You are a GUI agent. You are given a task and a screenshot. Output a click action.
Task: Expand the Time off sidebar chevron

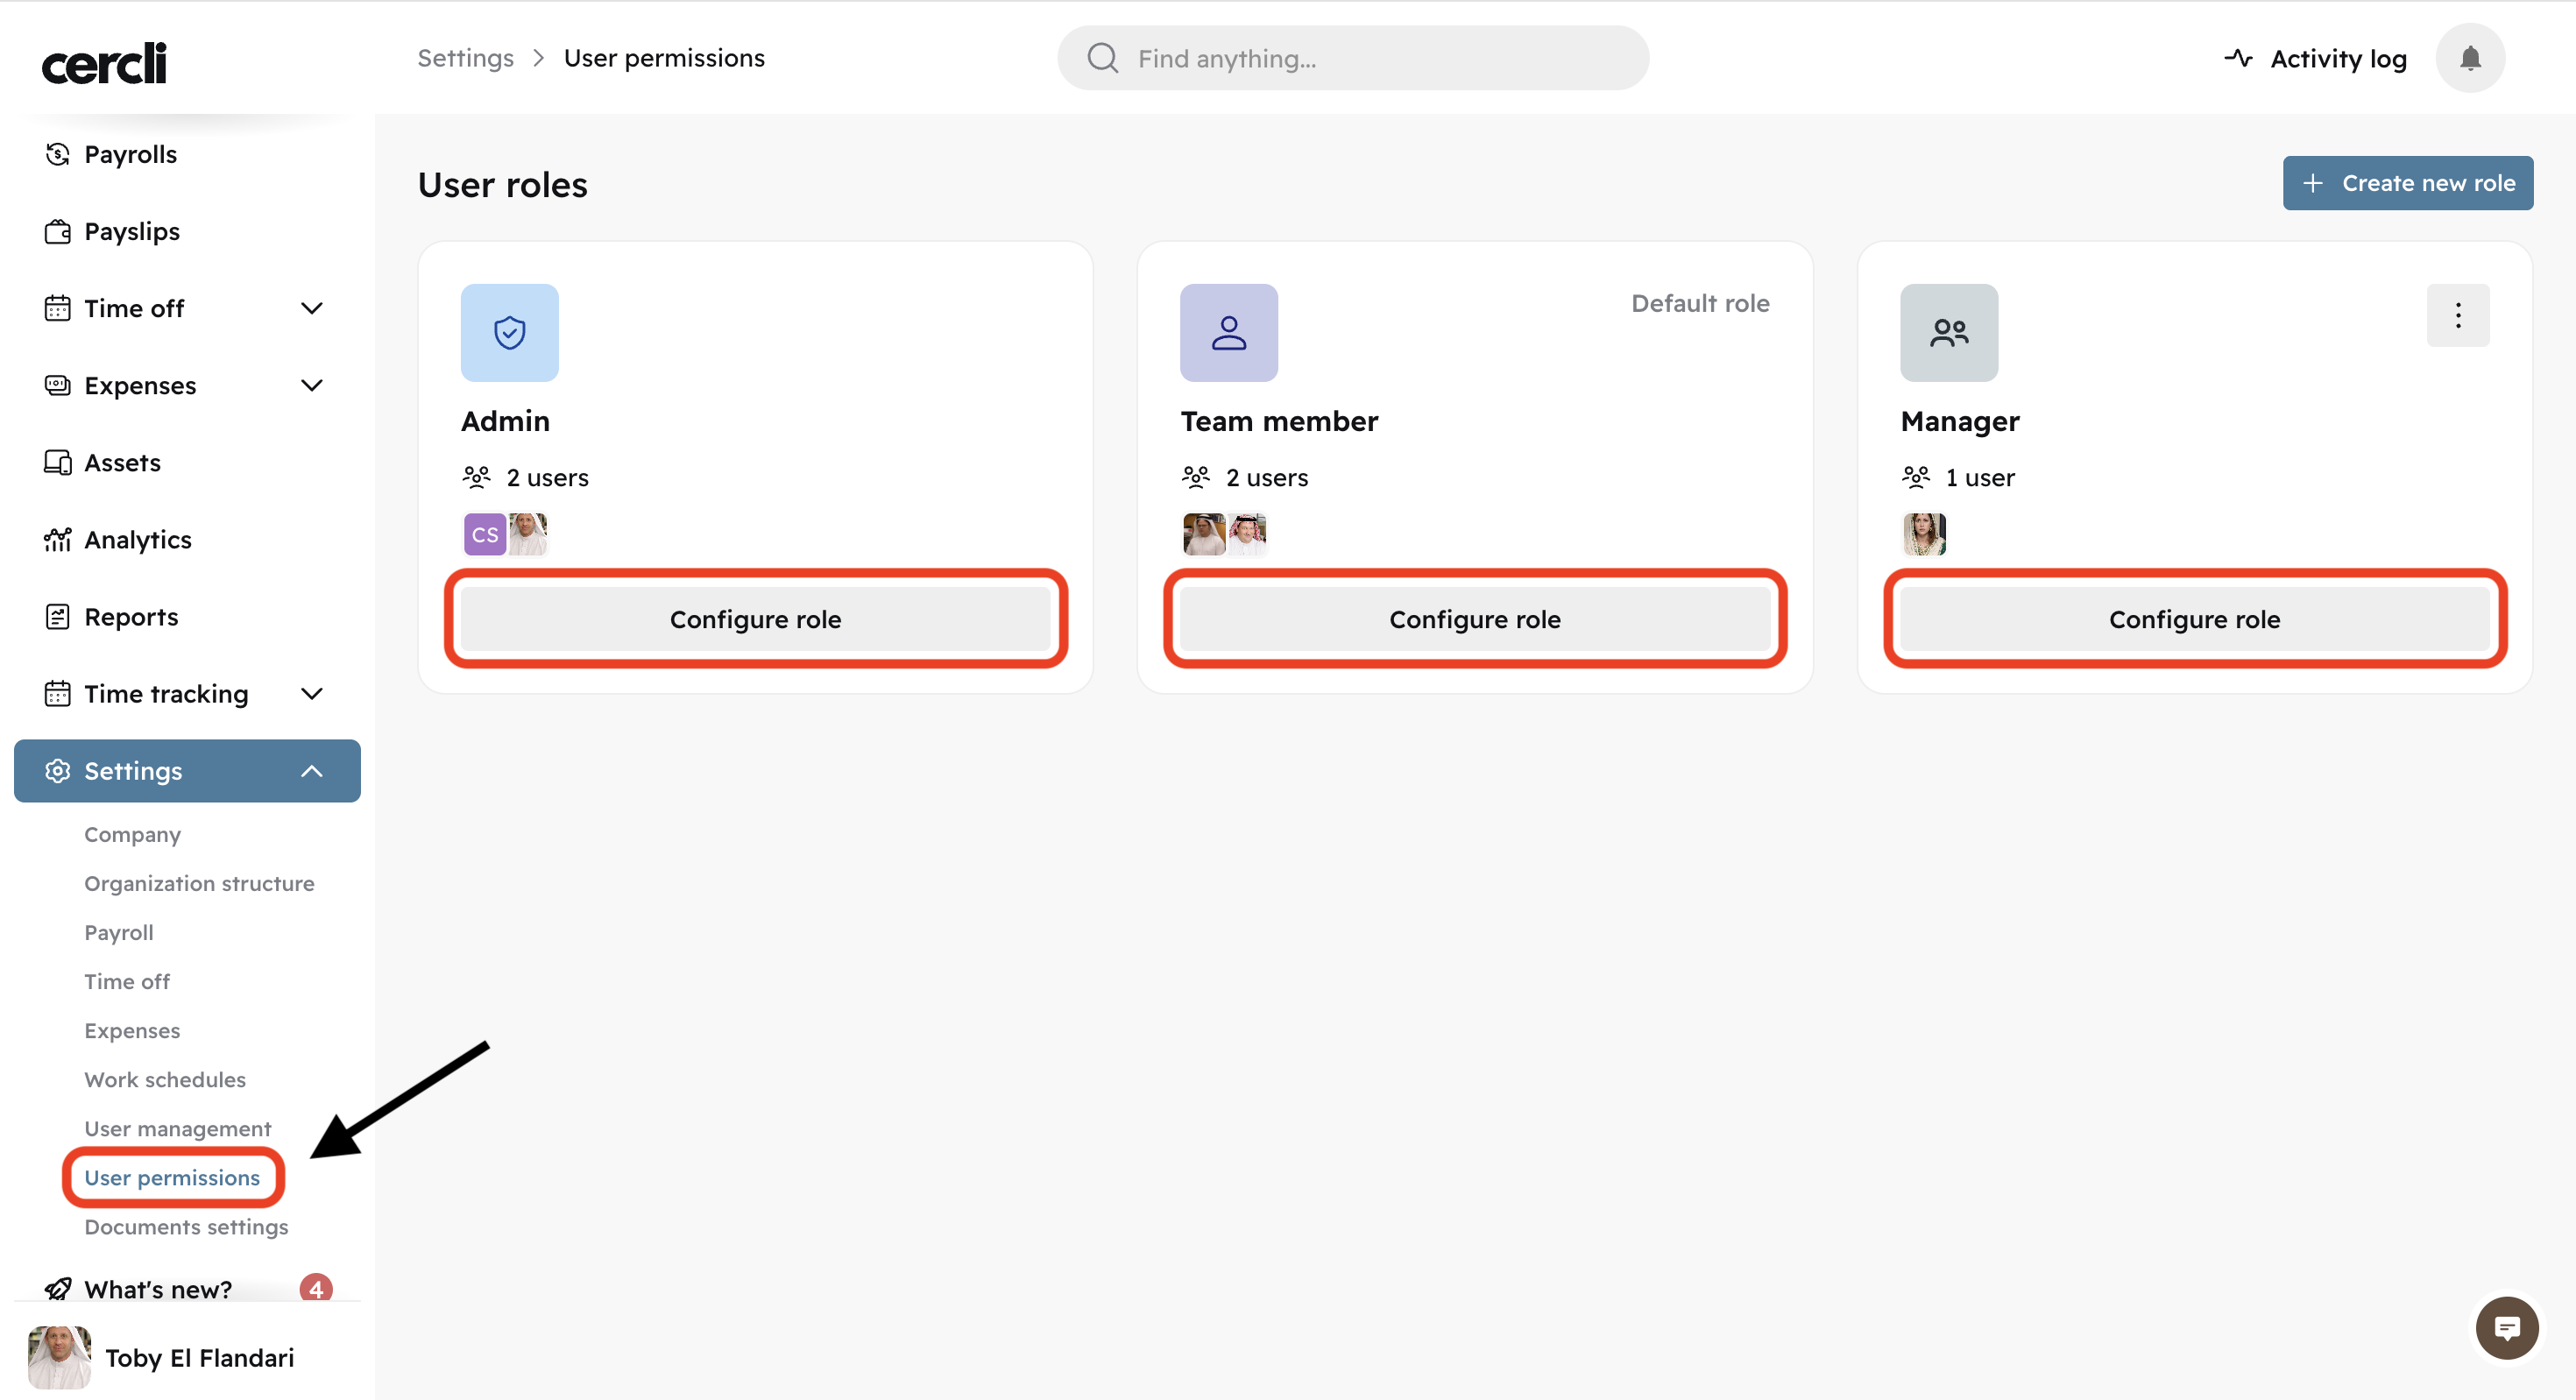pyautogui.click(x=312, y=308)
